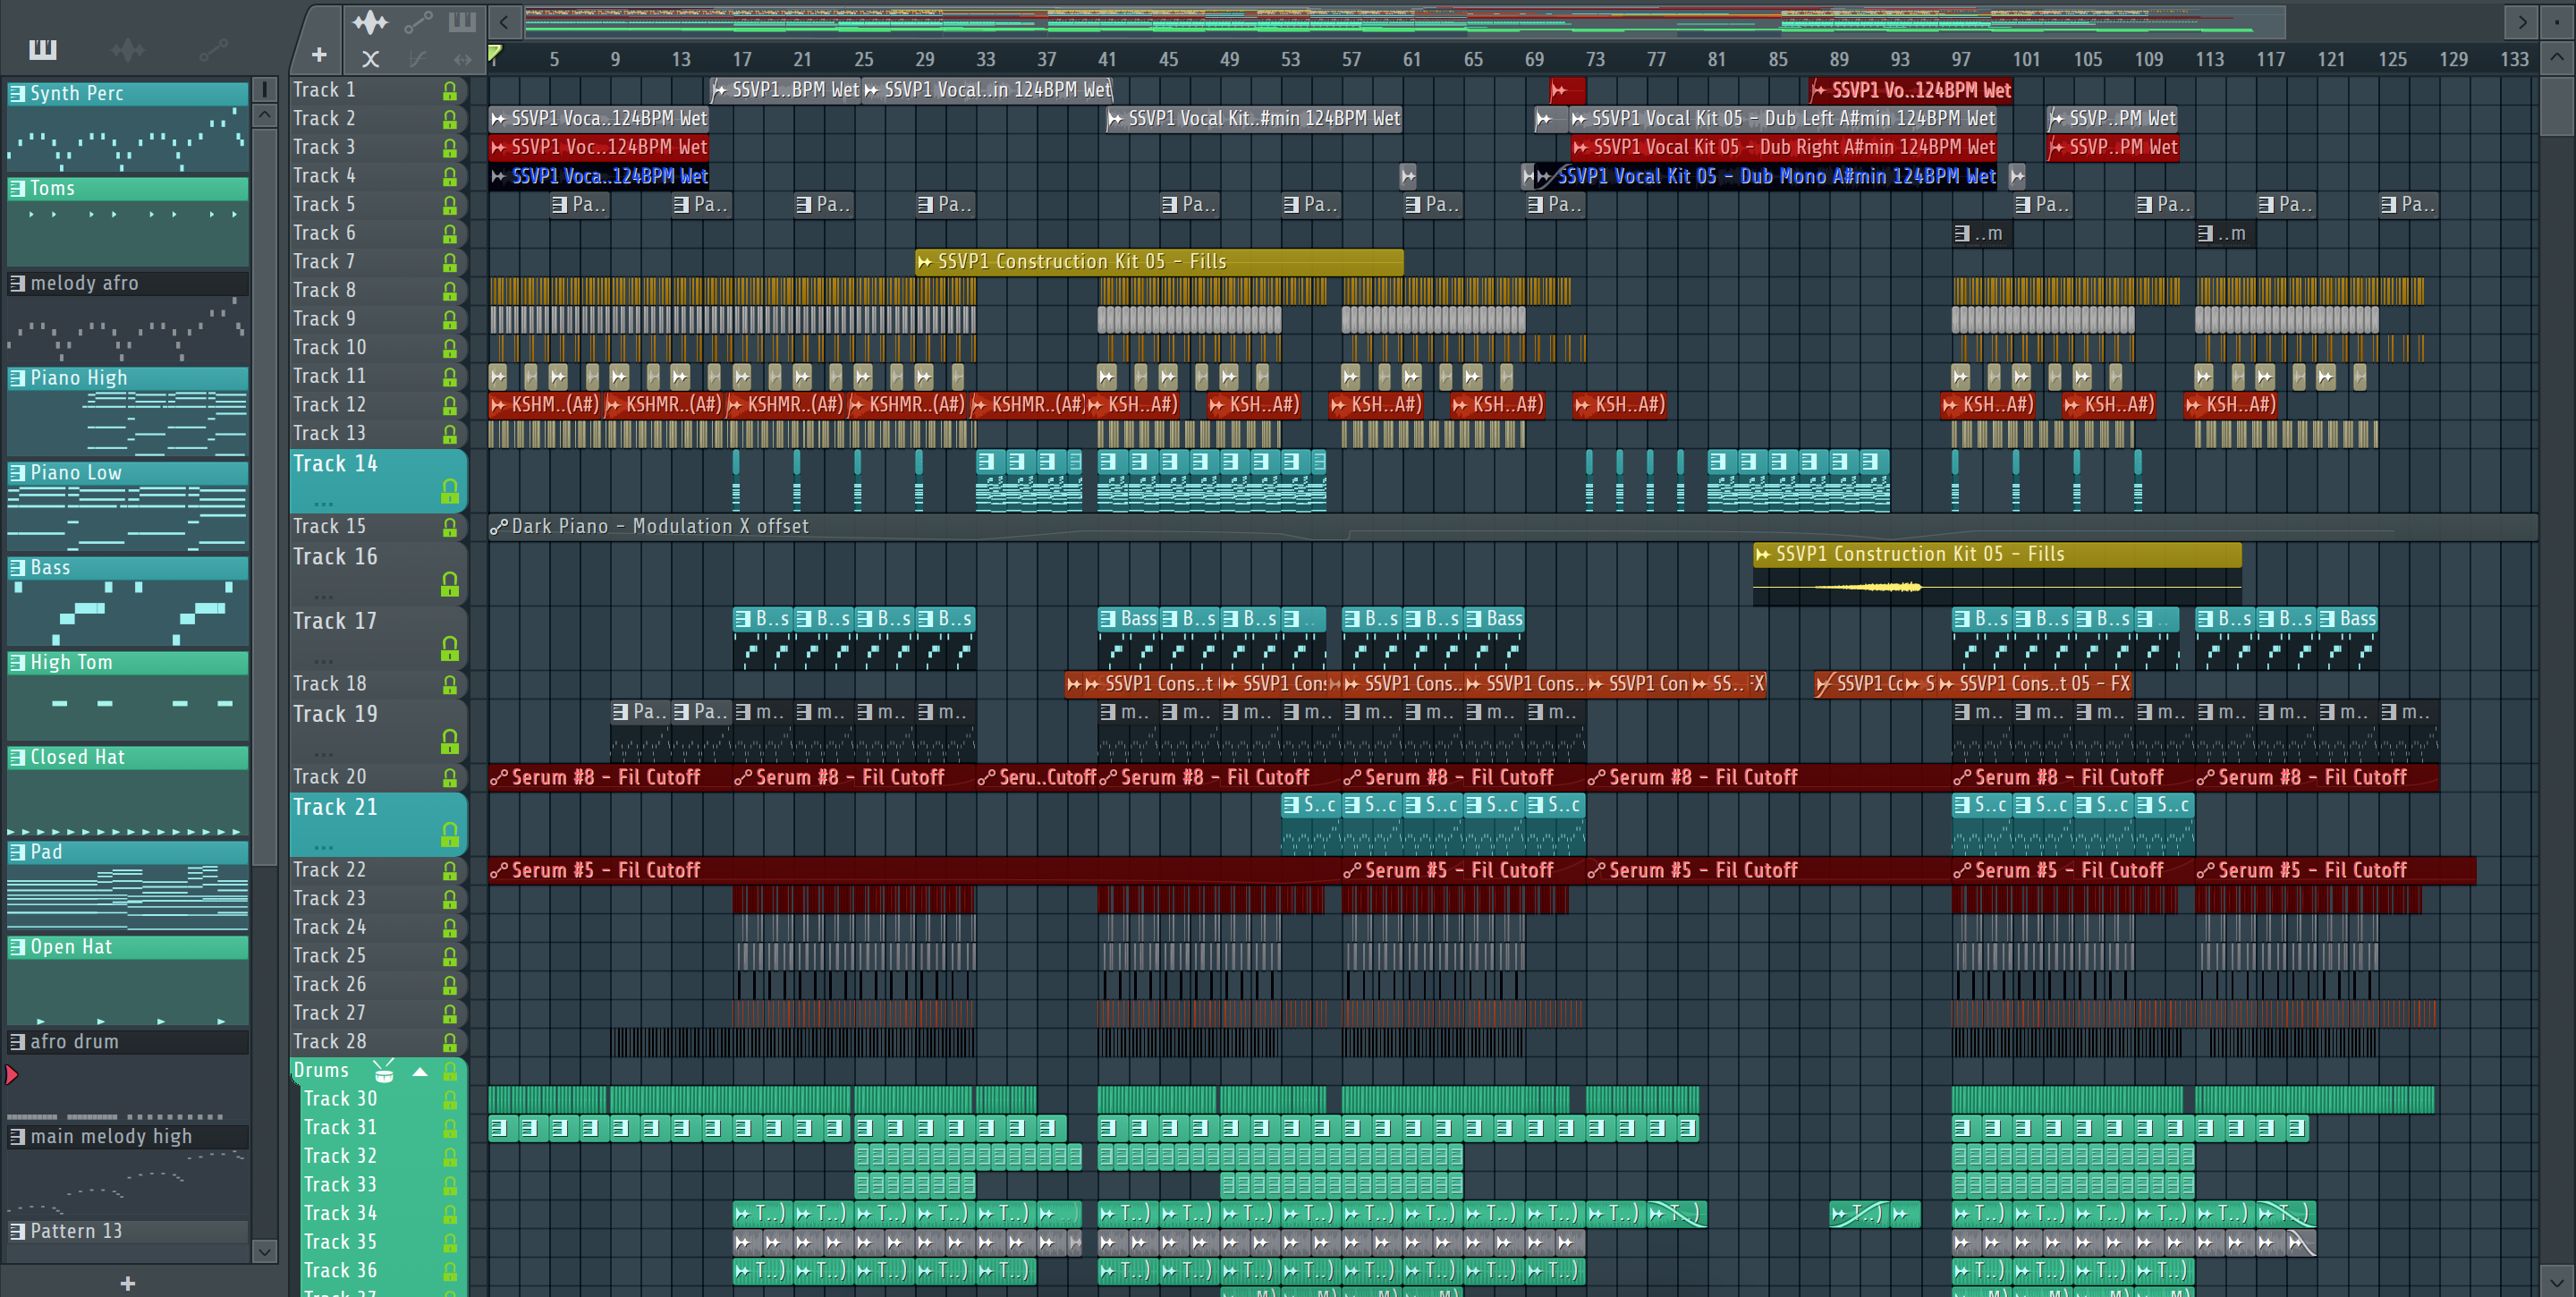Click the pattern icon of afro drum
This screenshot has height=1297, width=2576.
pyautogui.click(x=17, y=1042)
